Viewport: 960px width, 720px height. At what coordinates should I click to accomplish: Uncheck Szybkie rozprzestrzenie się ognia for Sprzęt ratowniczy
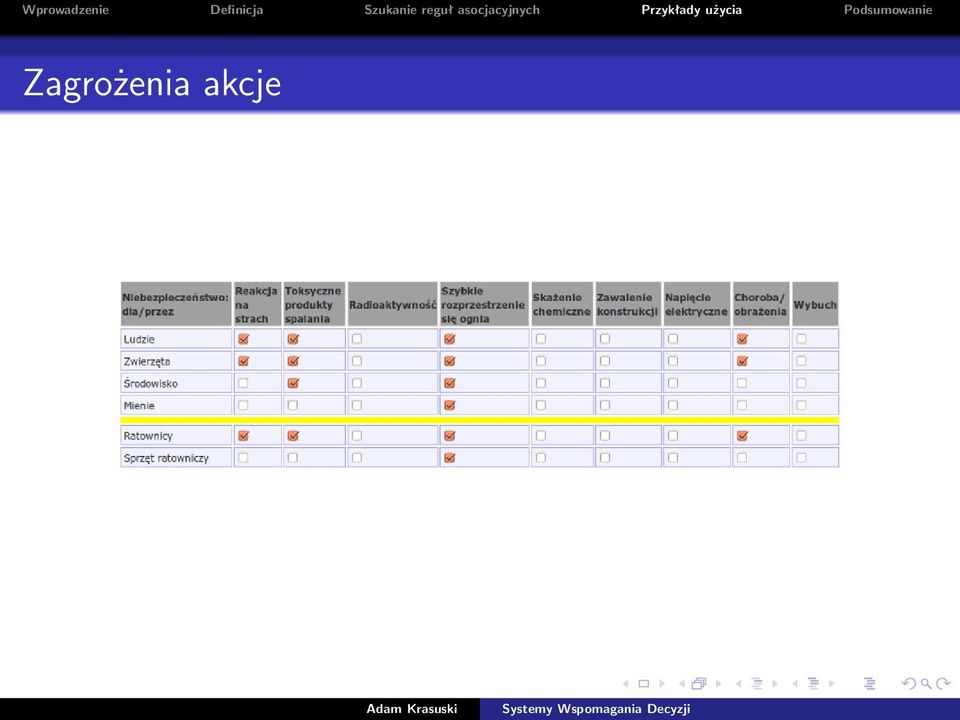click(450, 458)
